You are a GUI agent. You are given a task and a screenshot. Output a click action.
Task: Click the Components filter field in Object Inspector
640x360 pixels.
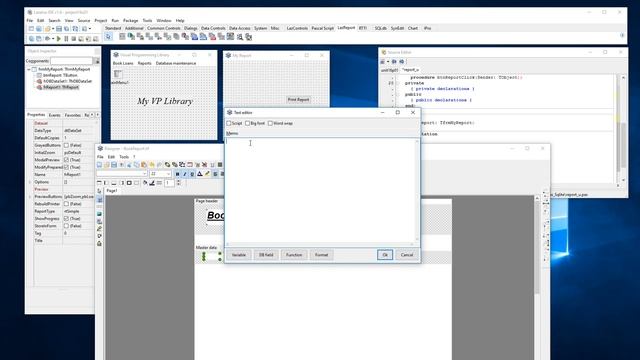[71, 61]
